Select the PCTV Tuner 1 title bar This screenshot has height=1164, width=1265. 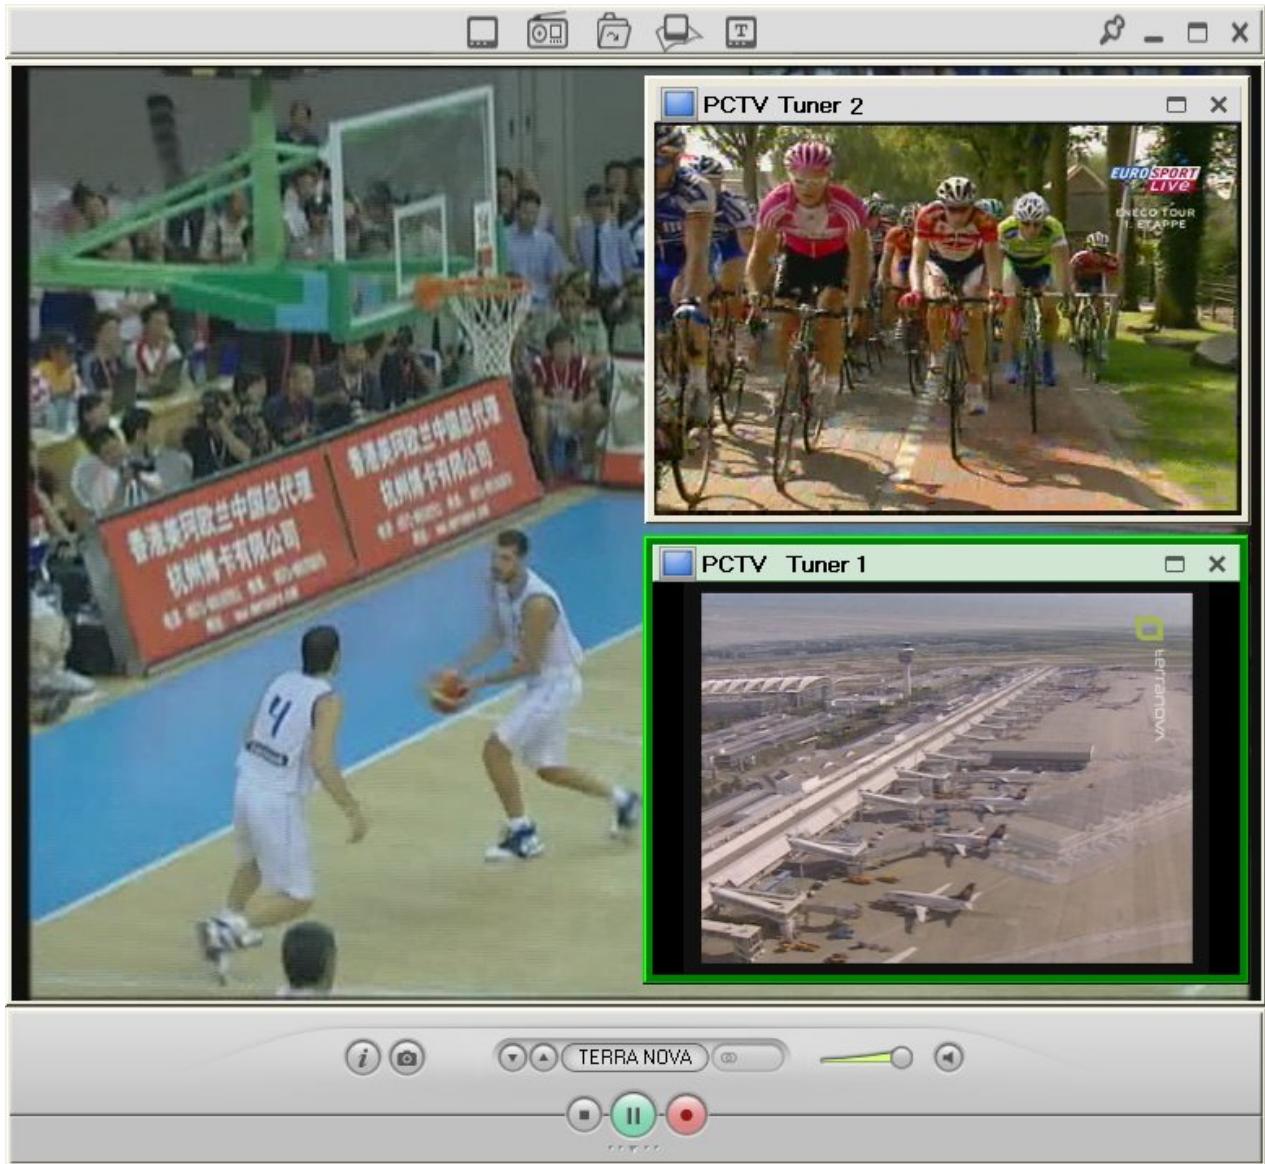coord(946,563)
